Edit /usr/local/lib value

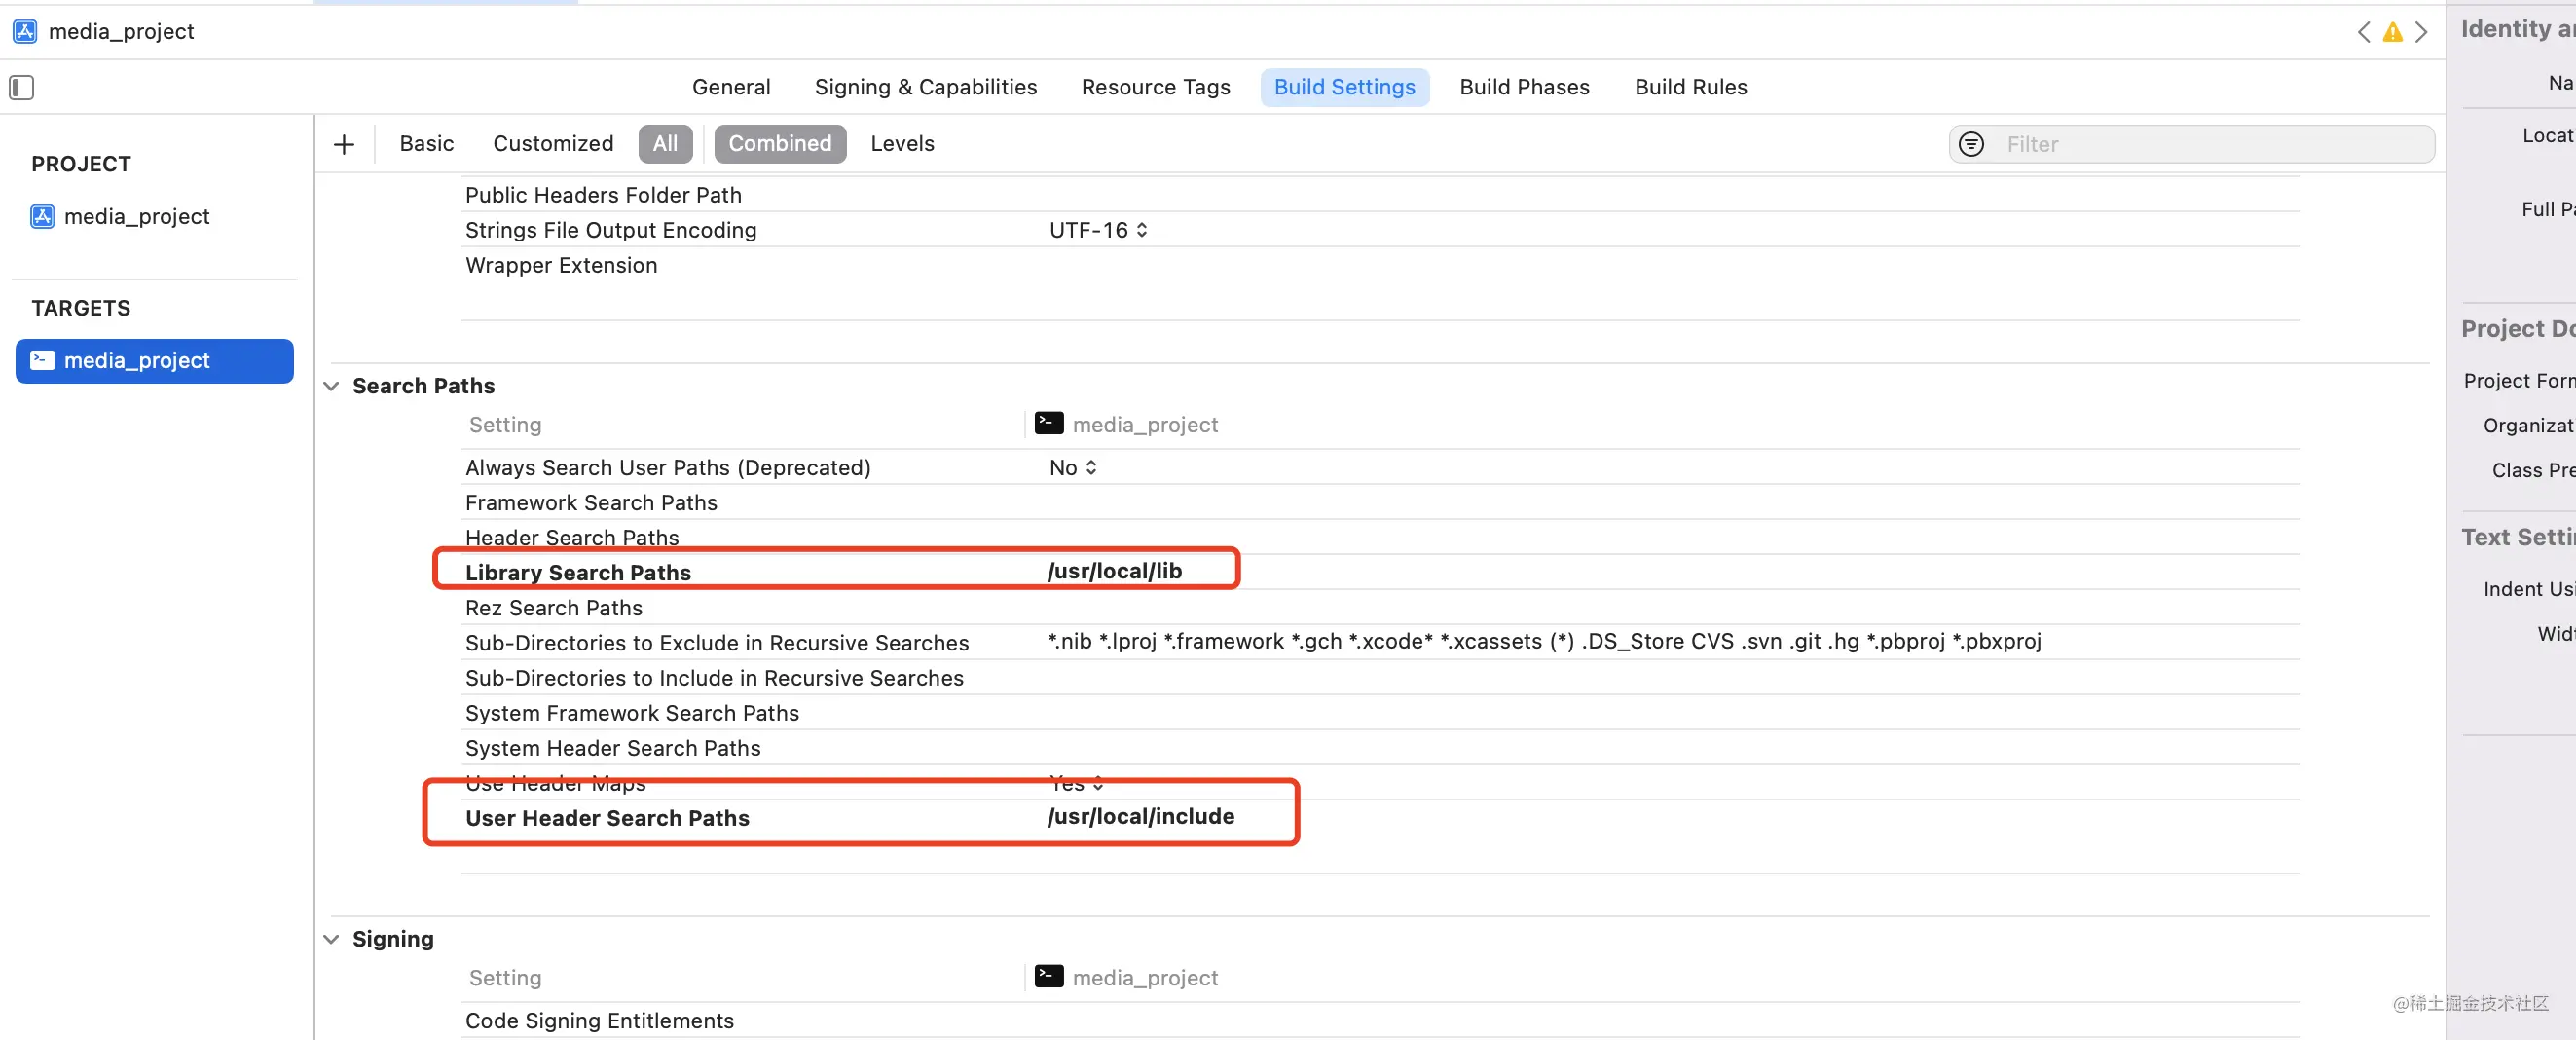click(1114, 571)
